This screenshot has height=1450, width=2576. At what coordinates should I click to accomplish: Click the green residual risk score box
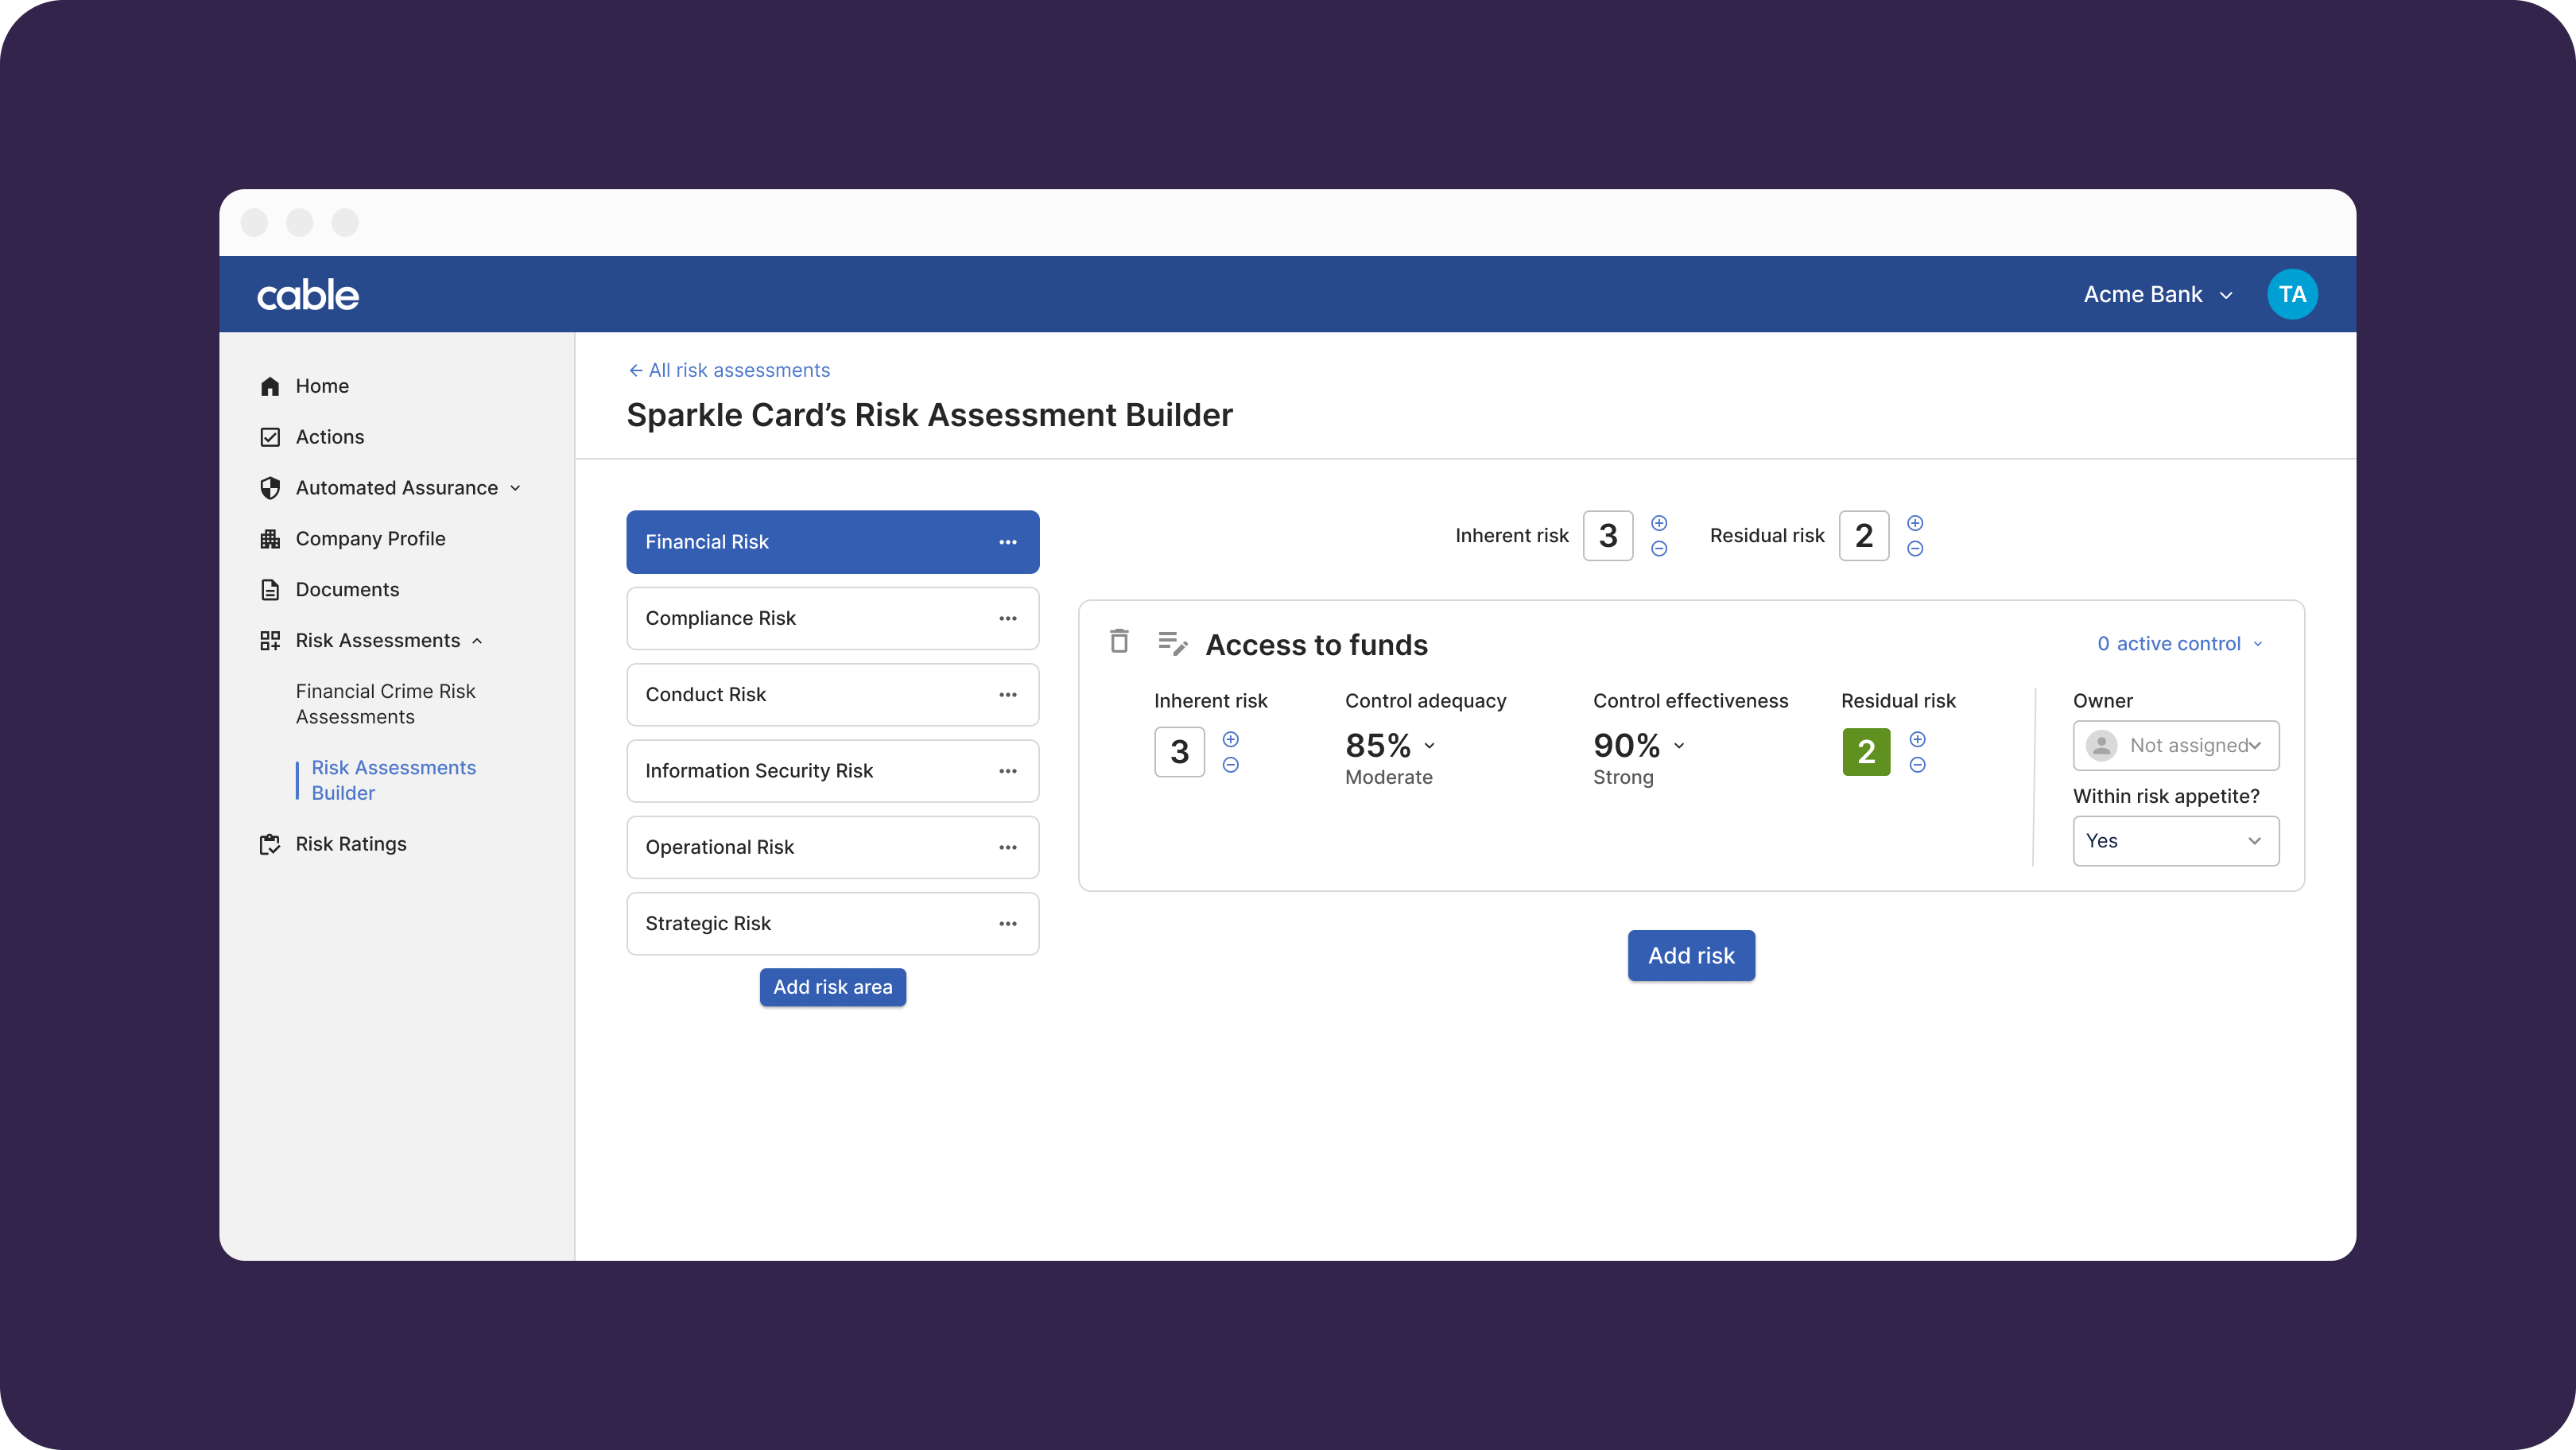[x=1865, y=752]
